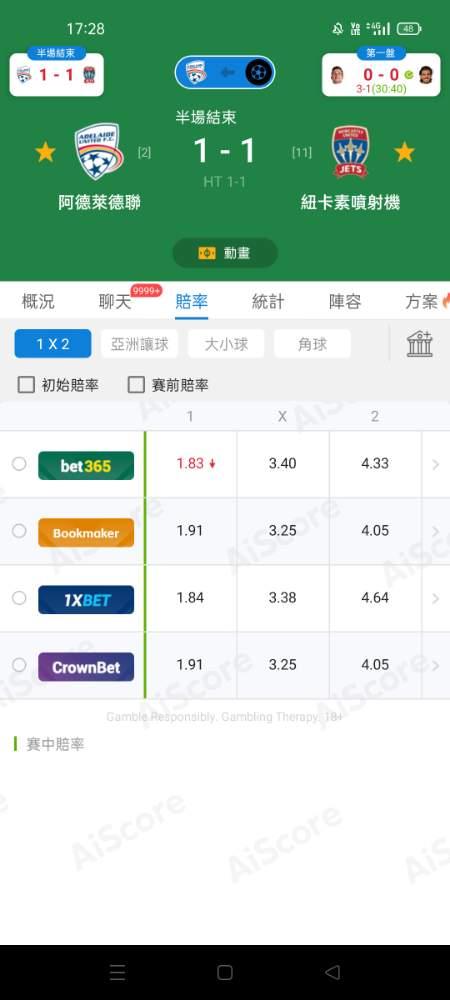Select the 大小球 odds filter
The image size is (450, 1000).
click(226, 344)
